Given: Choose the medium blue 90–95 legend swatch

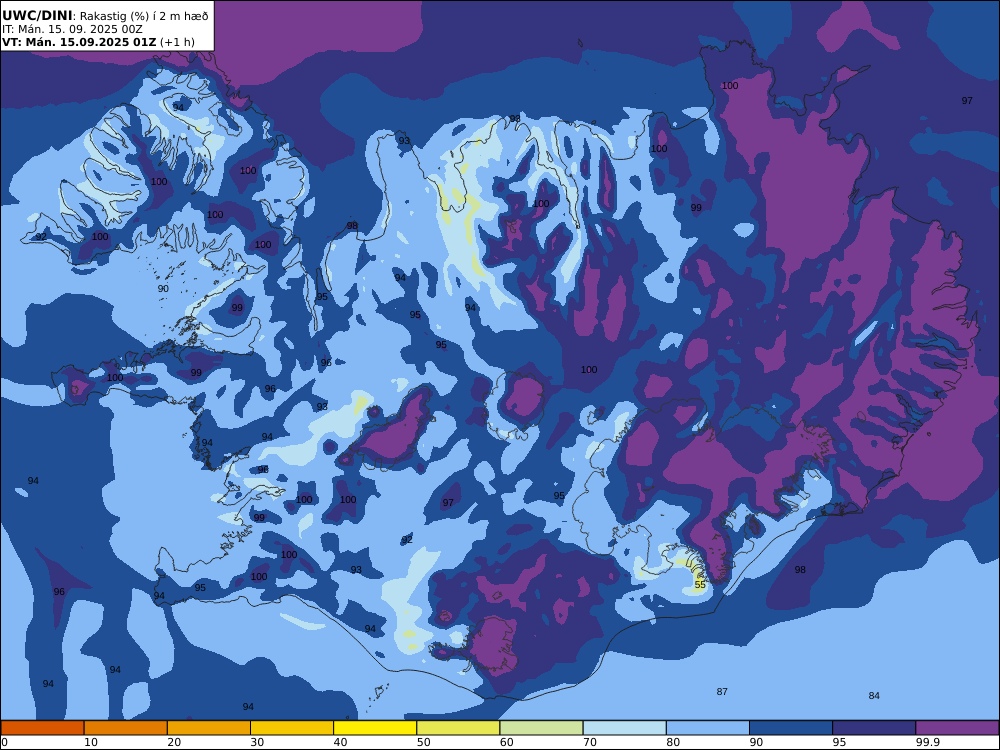Looking at the screenshot, I should (x=791, y=728).
